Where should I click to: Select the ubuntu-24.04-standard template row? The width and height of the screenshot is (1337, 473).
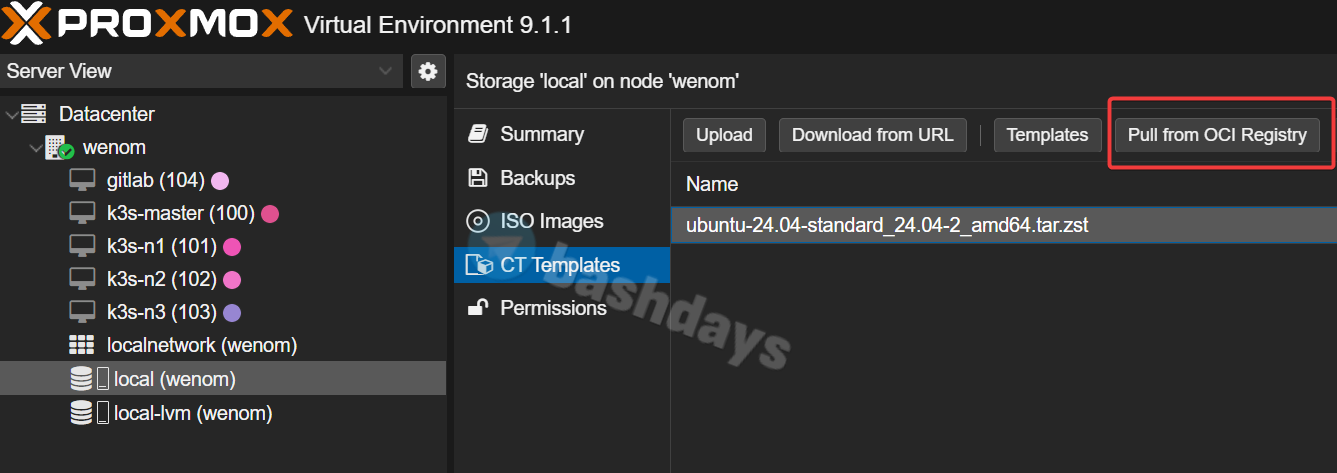pos(886,225)
